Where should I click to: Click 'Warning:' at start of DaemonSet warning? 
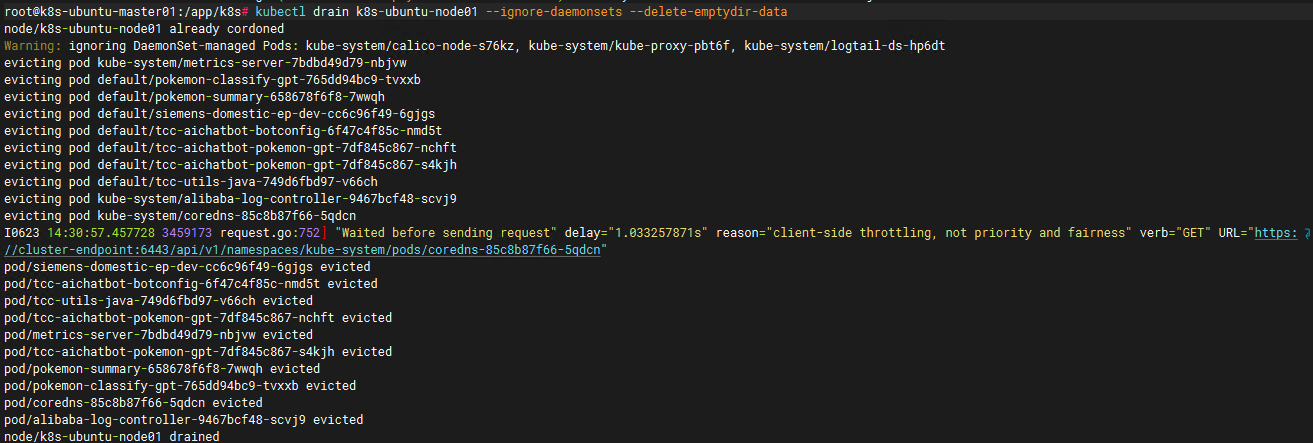click(31, 45)
